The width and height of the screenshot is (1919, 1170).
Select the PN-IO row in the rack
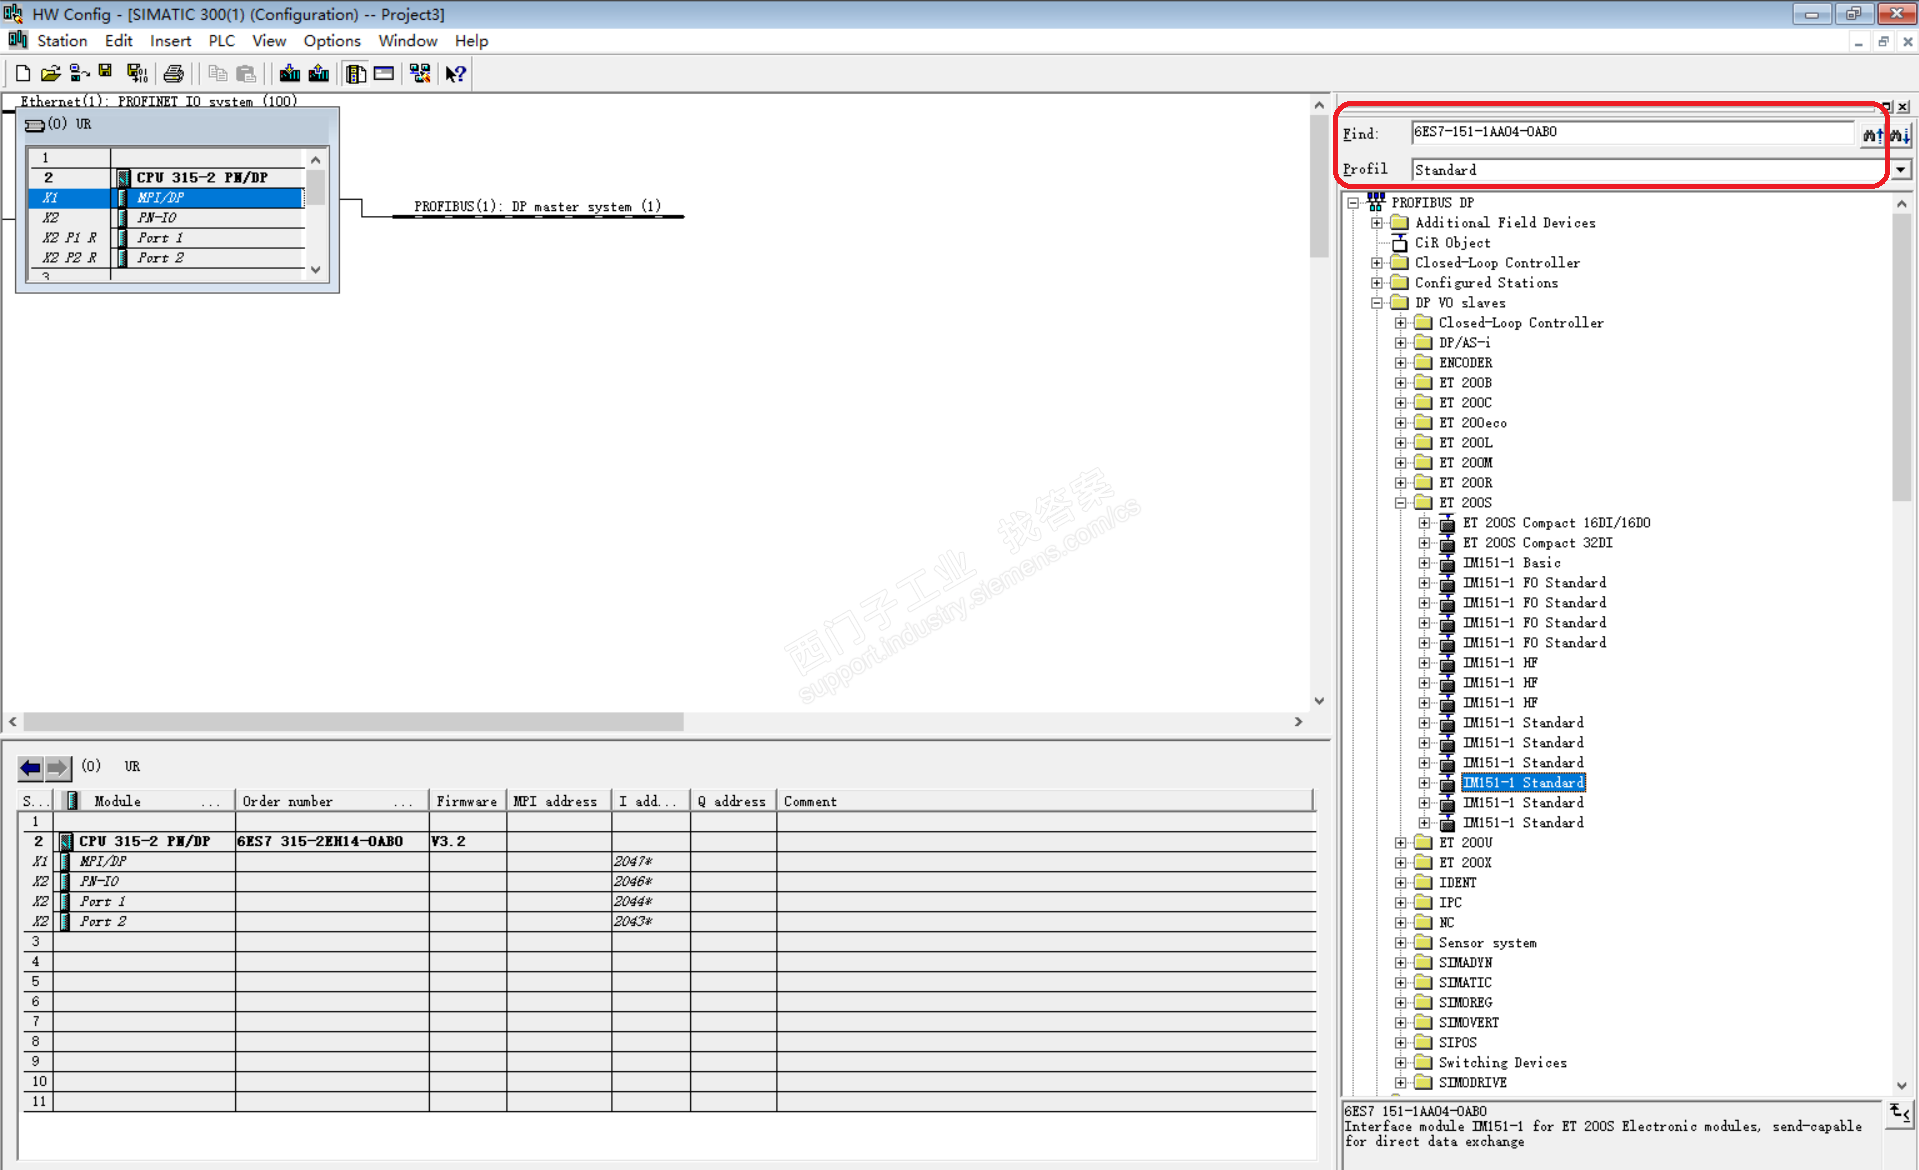pos(167,218)
